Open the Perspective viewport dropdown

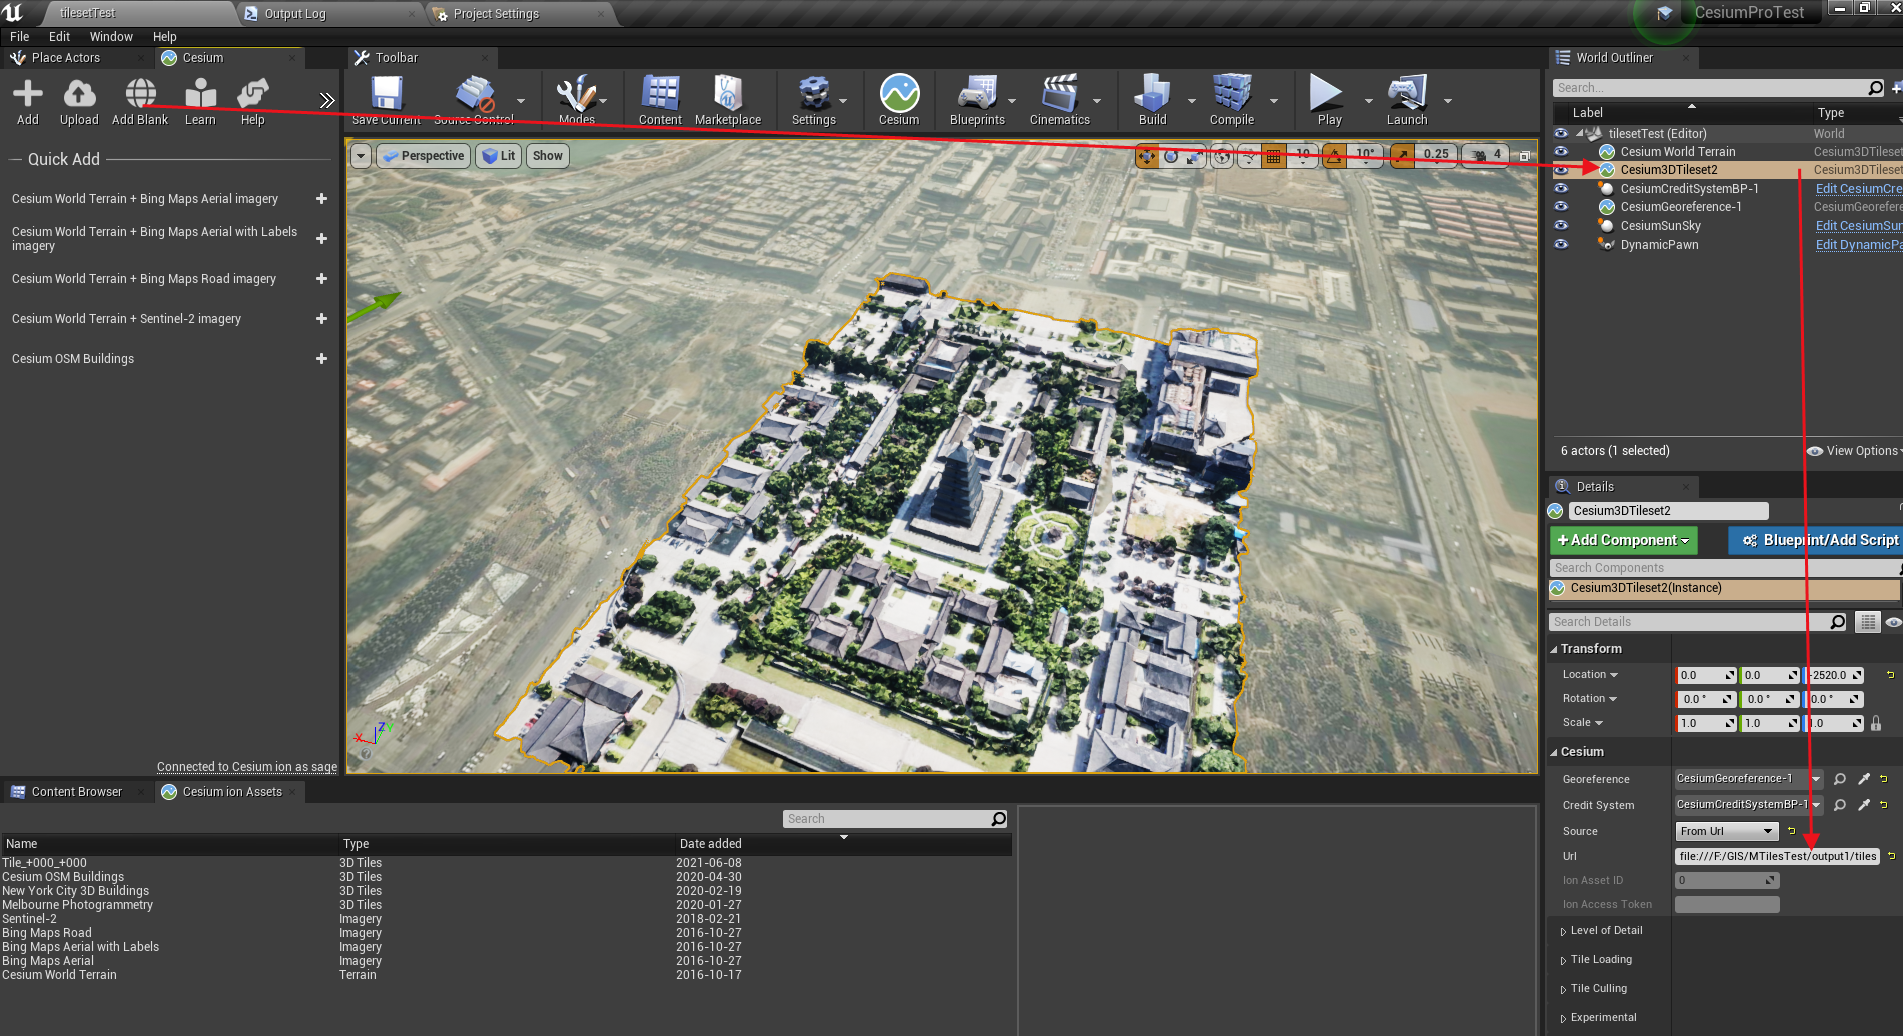point(423,155)
